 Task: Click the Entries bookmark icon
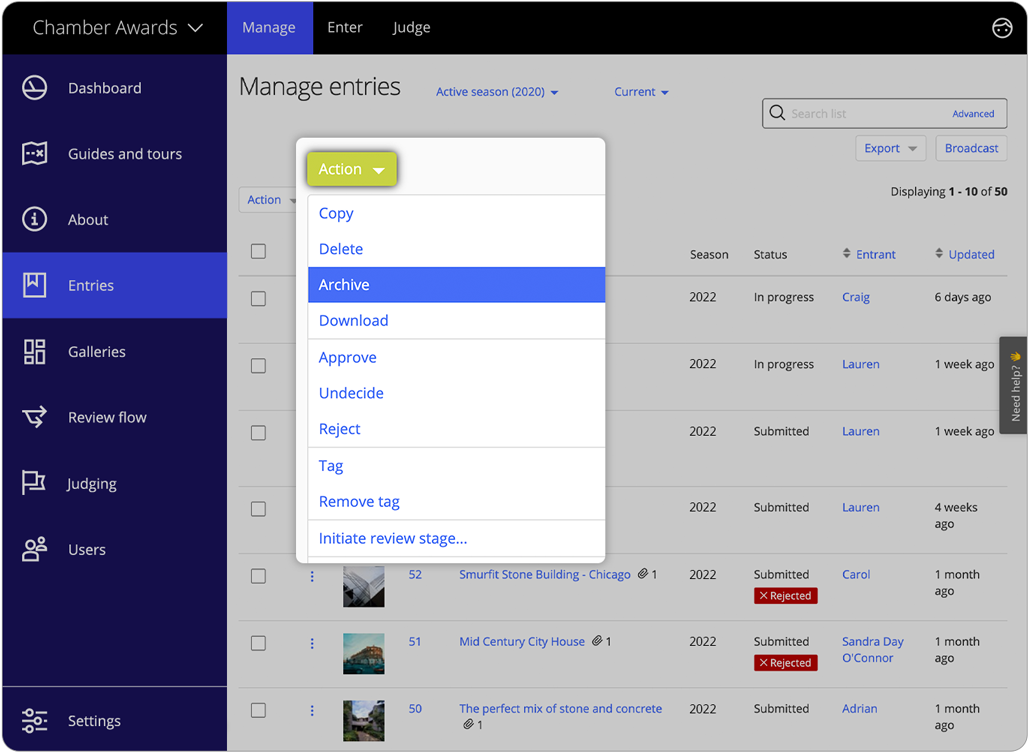point(33,285)
